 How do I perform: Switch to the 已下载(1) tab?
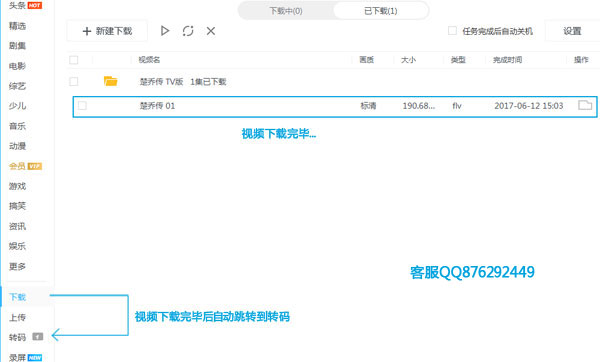381,11
